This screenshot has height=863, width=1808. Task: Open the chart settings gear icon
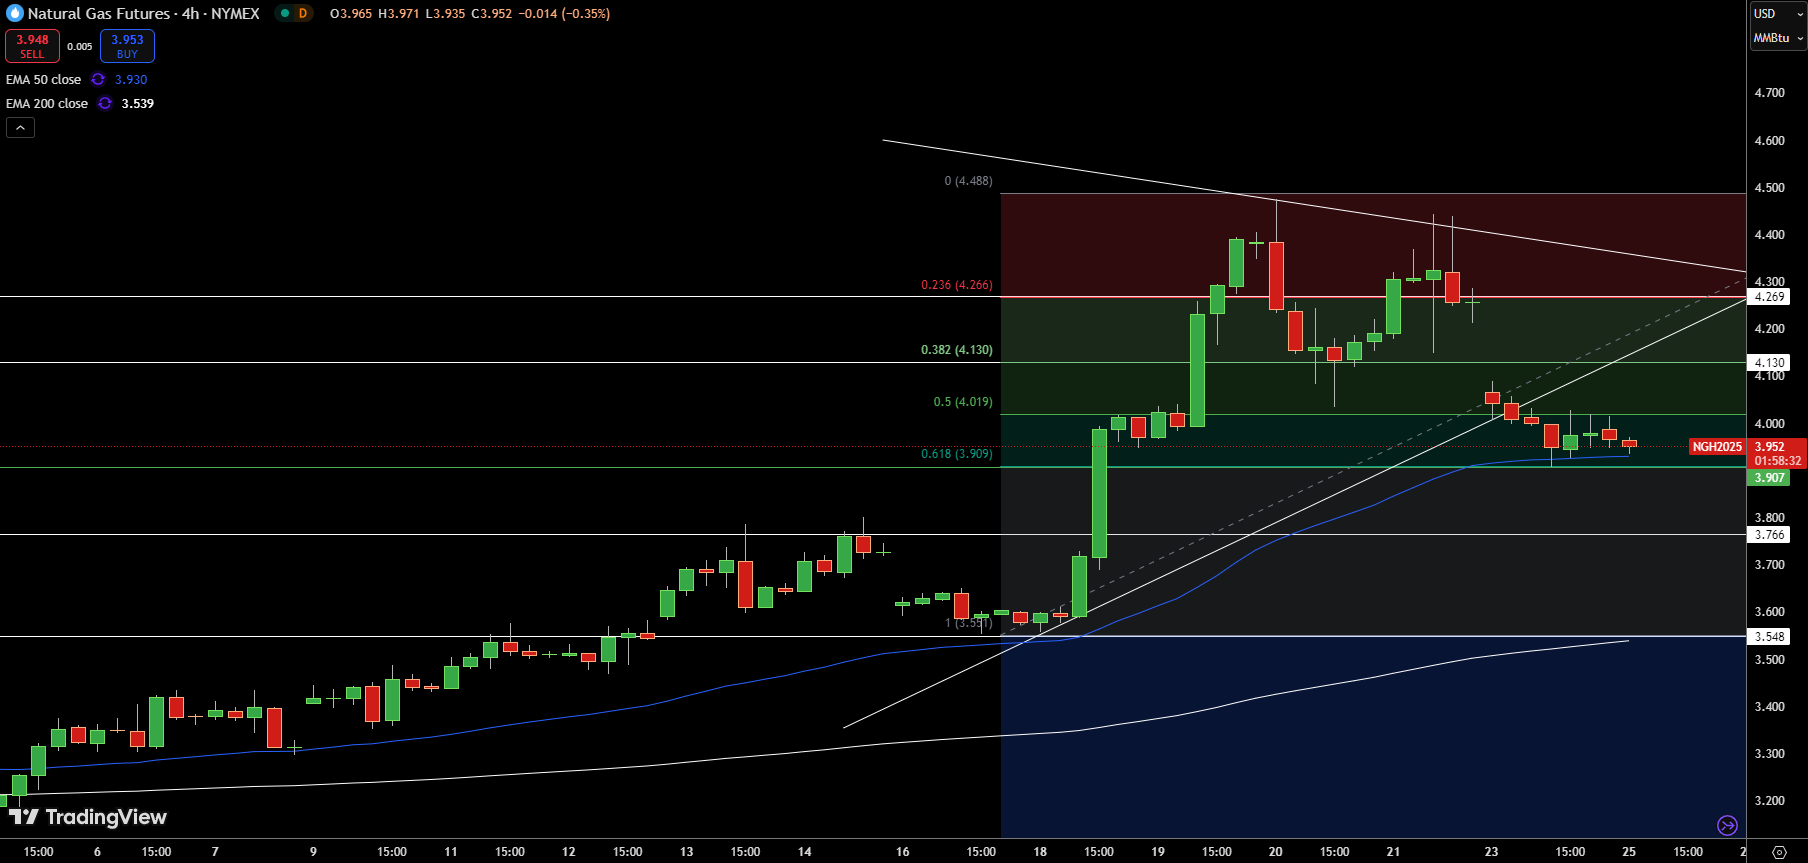pos(1779,852)
